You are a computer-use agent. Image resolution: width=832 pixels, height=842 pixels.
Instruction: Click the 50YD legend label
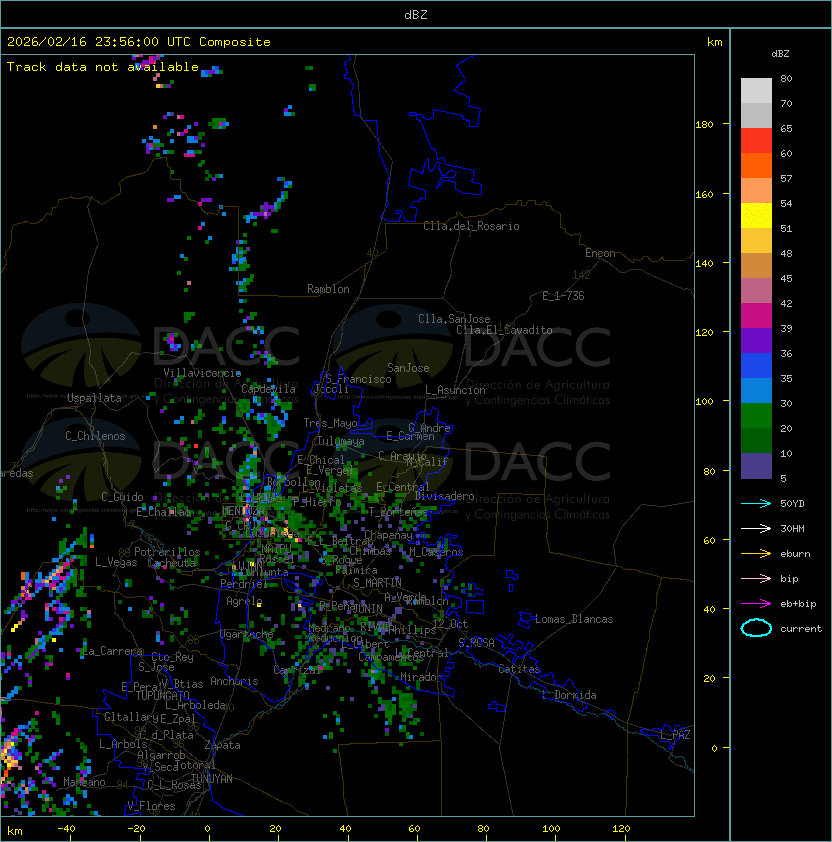tap(792, 504)
